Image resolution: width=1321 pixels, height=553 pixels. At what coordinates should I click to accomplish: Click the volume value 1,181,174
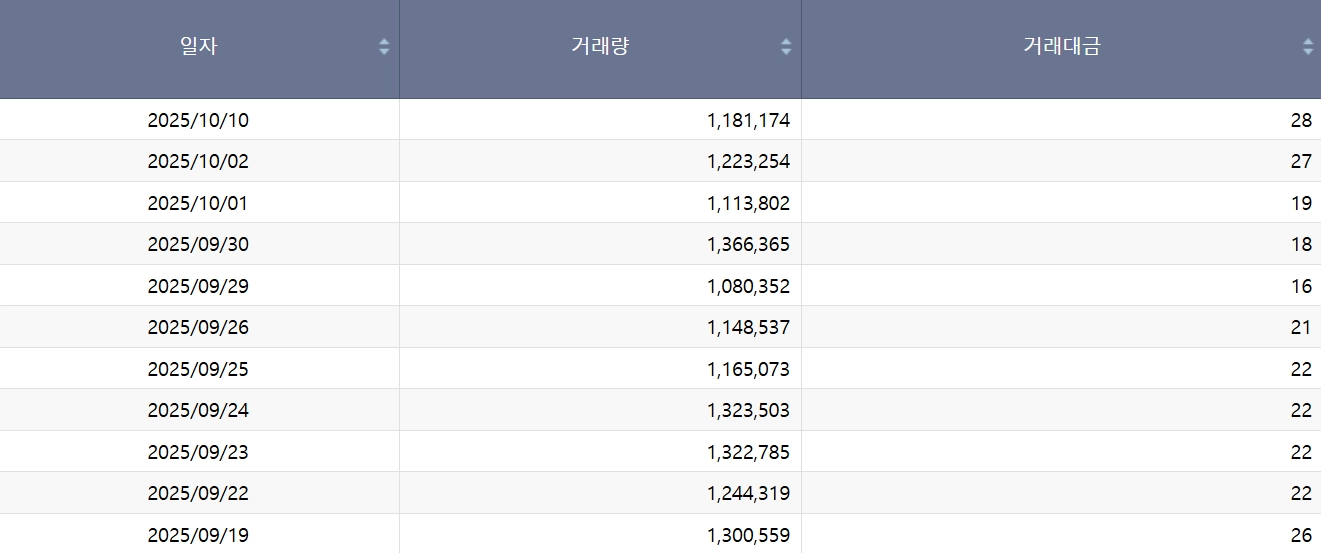748,121
